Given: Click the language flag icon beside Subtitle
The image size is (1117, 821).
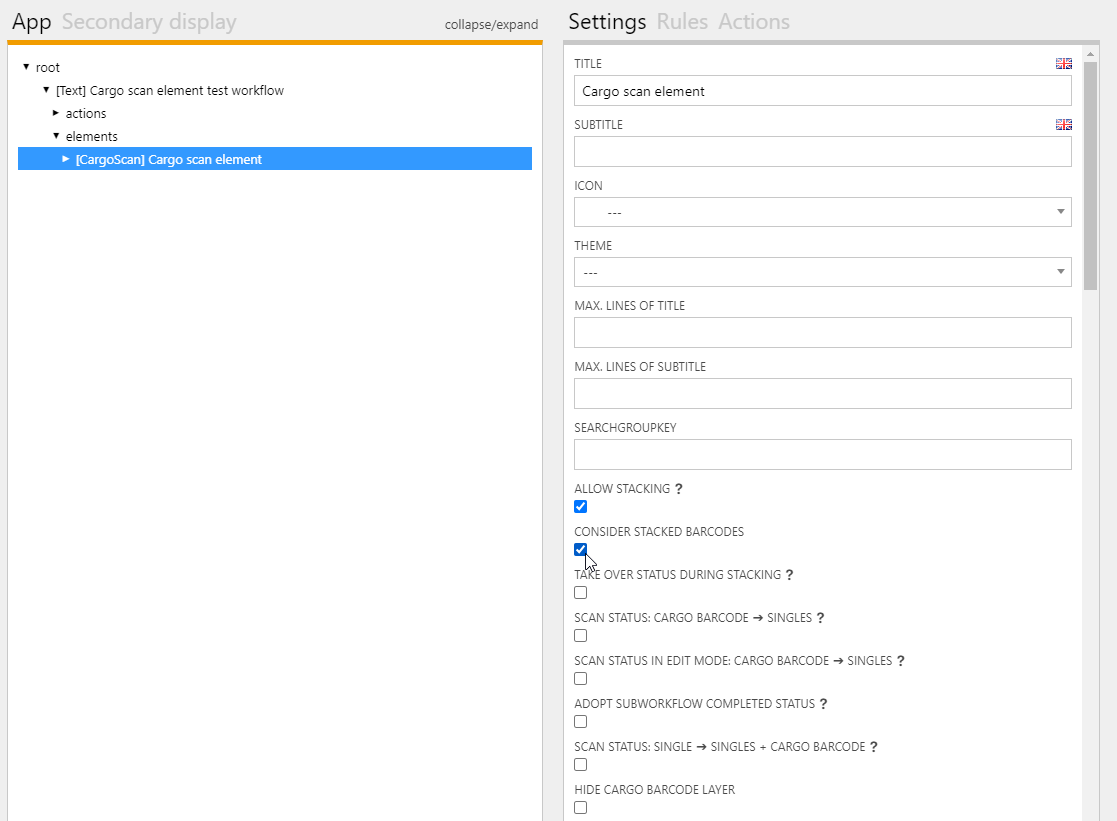Looking at the screenshot, I should pos(1063,125).
